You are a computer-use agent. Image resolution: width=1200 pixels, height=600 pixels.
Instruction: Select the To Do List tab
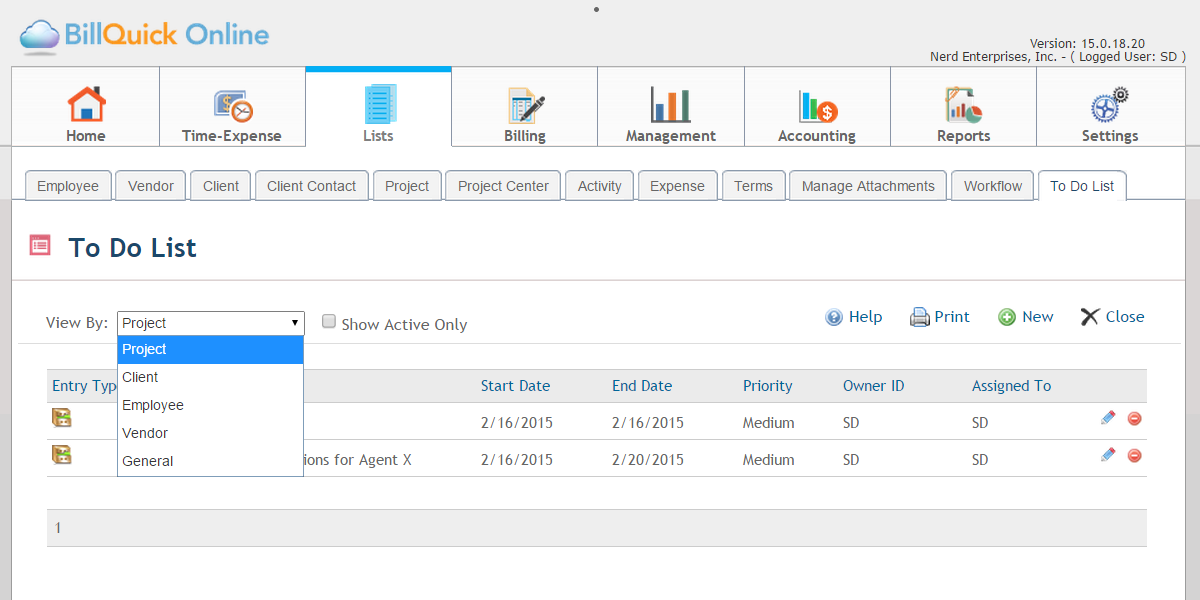(1082, 186)
